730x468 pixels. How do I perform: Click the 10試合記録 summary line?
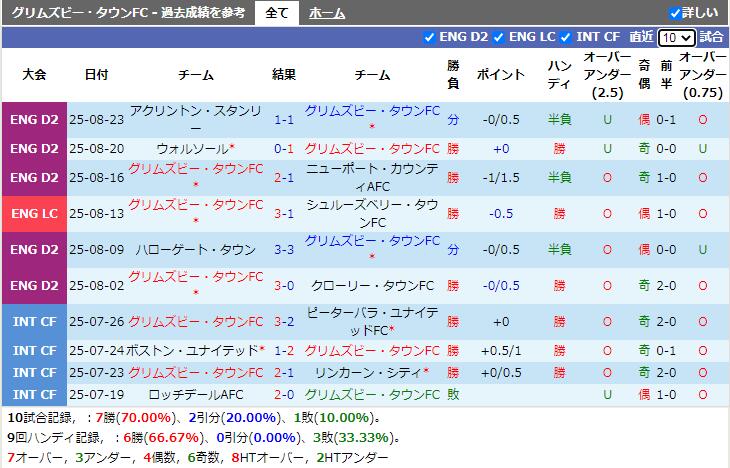click(195, 417)
